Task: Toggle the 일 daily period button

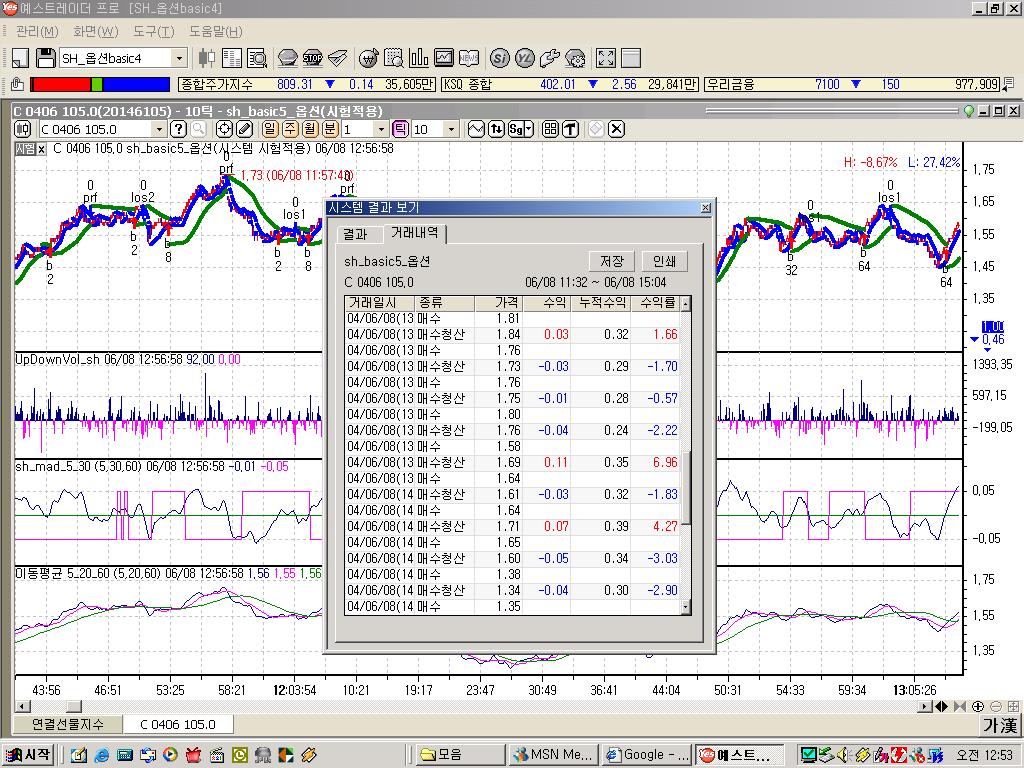Action: pyautogui.click(x=271, y=129)
